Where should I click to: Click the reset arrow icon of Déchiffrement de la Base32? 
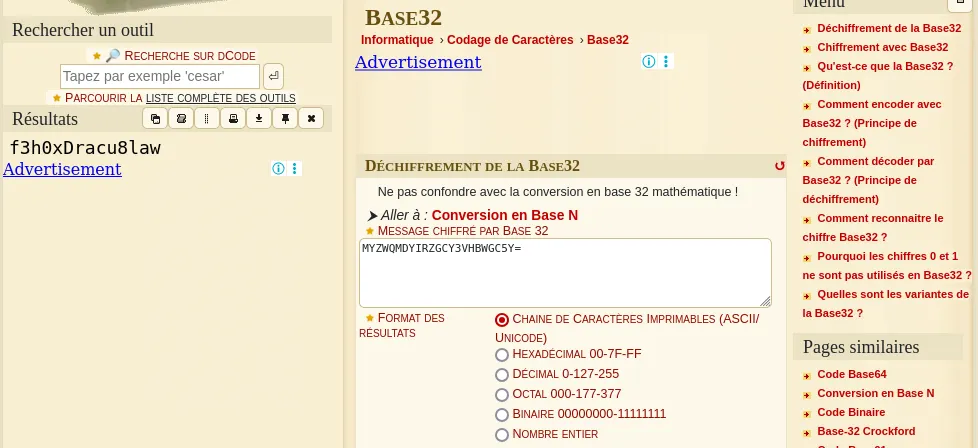(779, 166)
